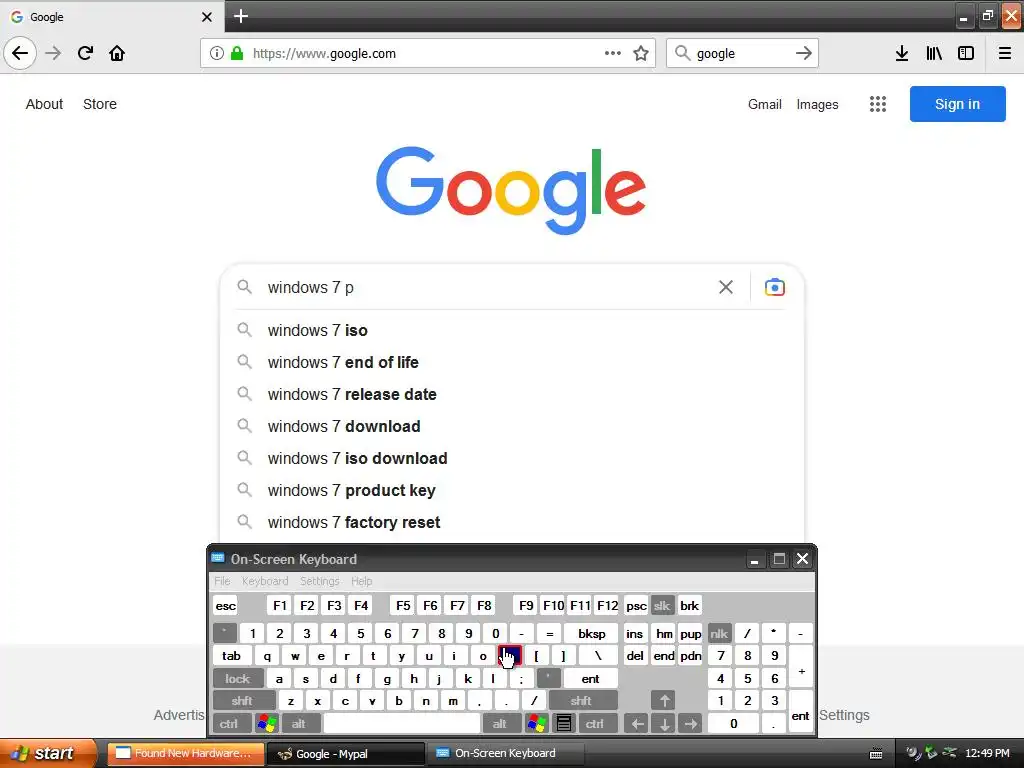Switch to On-Screen Keyboard taskbar item
The width and height of the screenshot is (1024, 768).
[x=505, y=754]
